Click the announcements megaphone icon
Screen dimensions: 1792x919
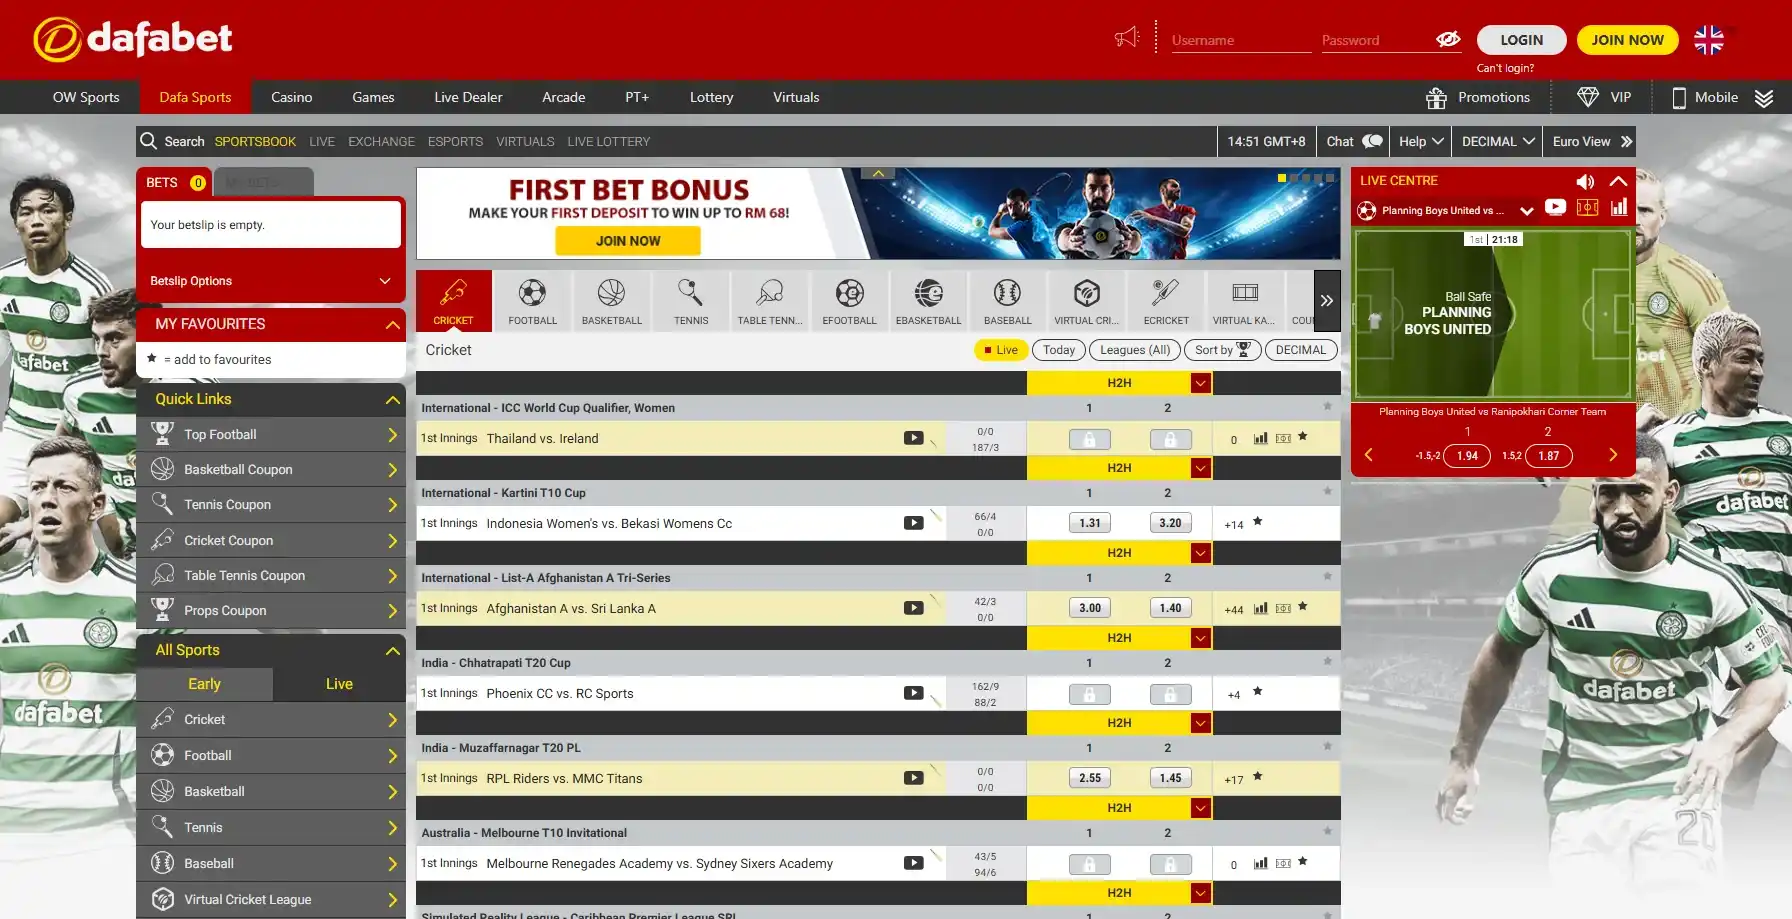(1127, 38)
